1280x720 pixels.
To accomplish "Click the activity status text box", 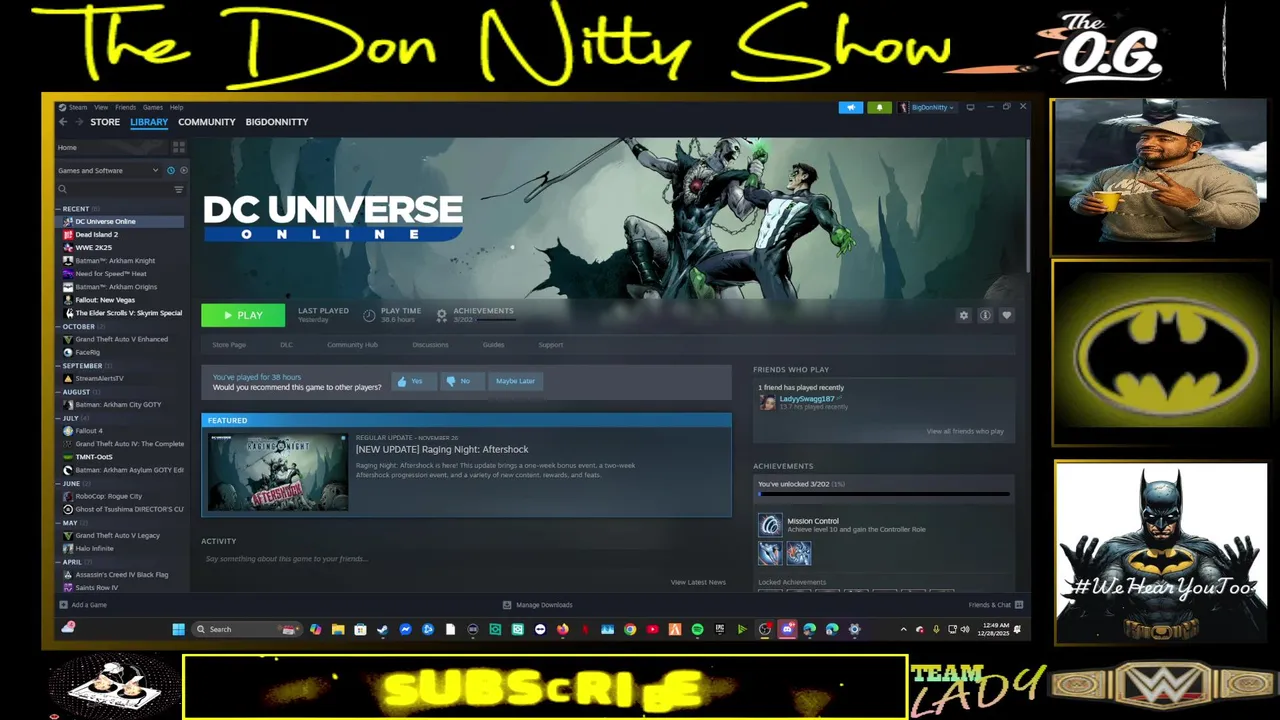I will (x=466, y=559).
